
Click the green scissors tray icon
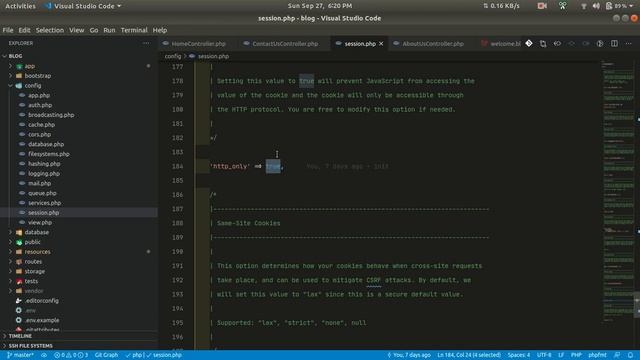tap(562, 6)
